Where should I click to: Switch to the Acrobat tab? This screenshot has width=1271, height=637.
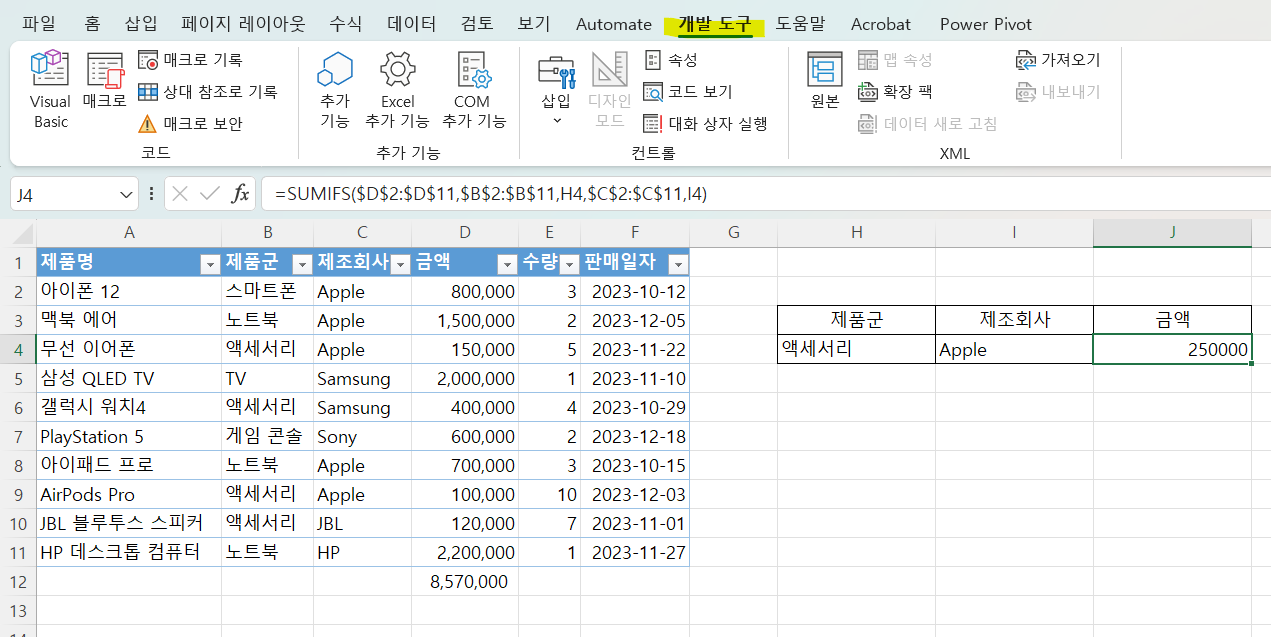[x=881, y=23]
